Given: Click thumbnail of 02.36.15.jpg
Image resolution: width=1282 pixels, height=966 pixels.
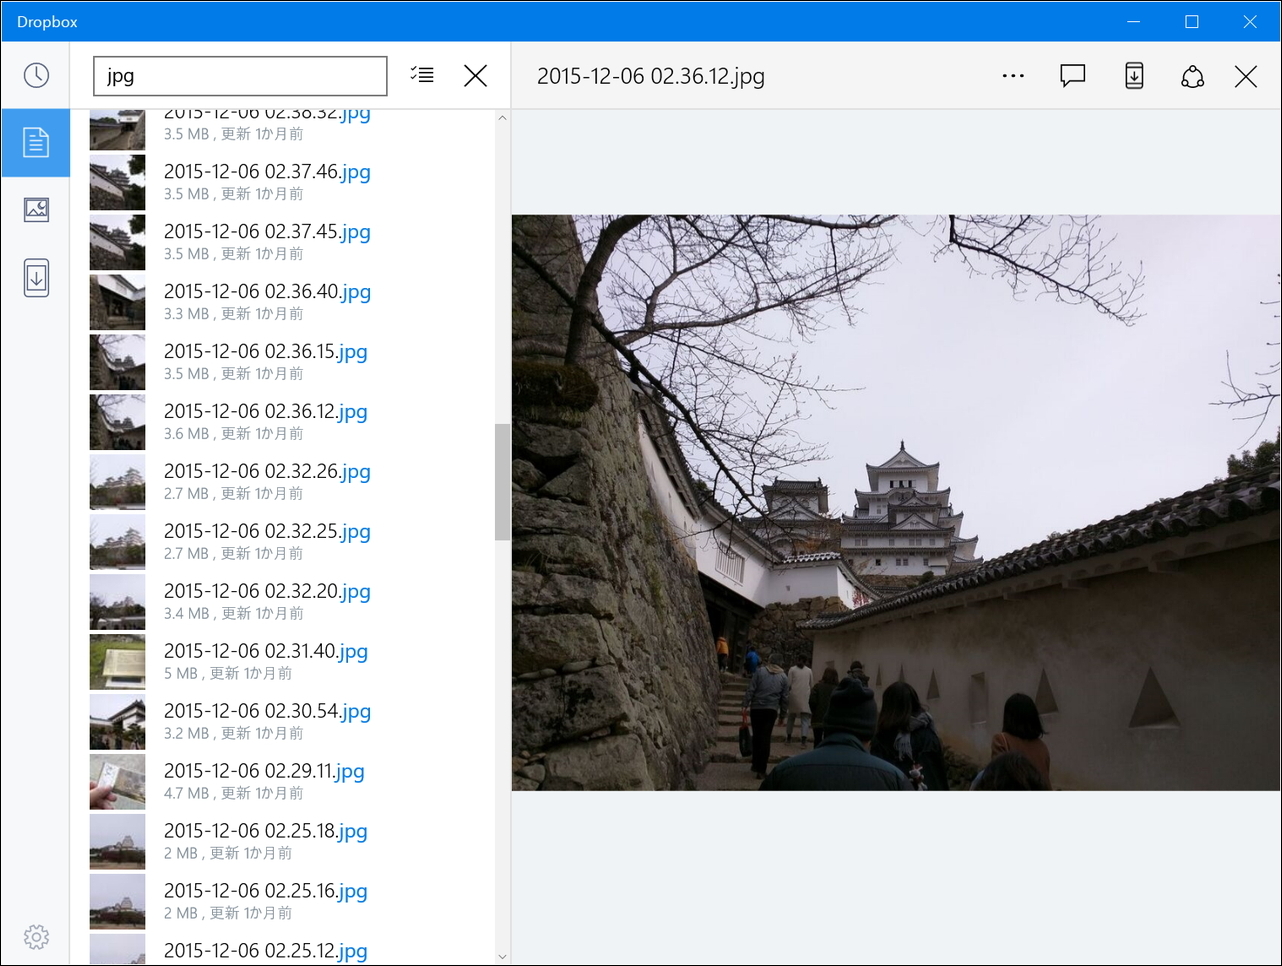Looking at the screenshot, I should tap(117, 362).
